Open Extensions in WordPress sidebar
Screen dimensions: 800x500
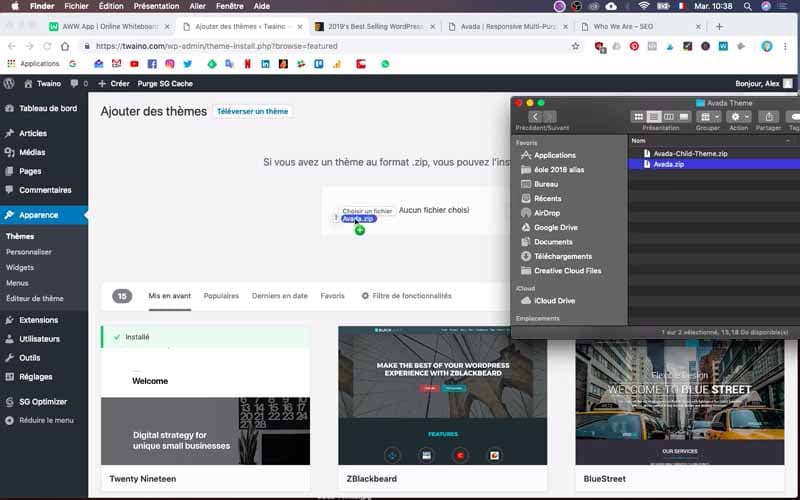point(44,320)
